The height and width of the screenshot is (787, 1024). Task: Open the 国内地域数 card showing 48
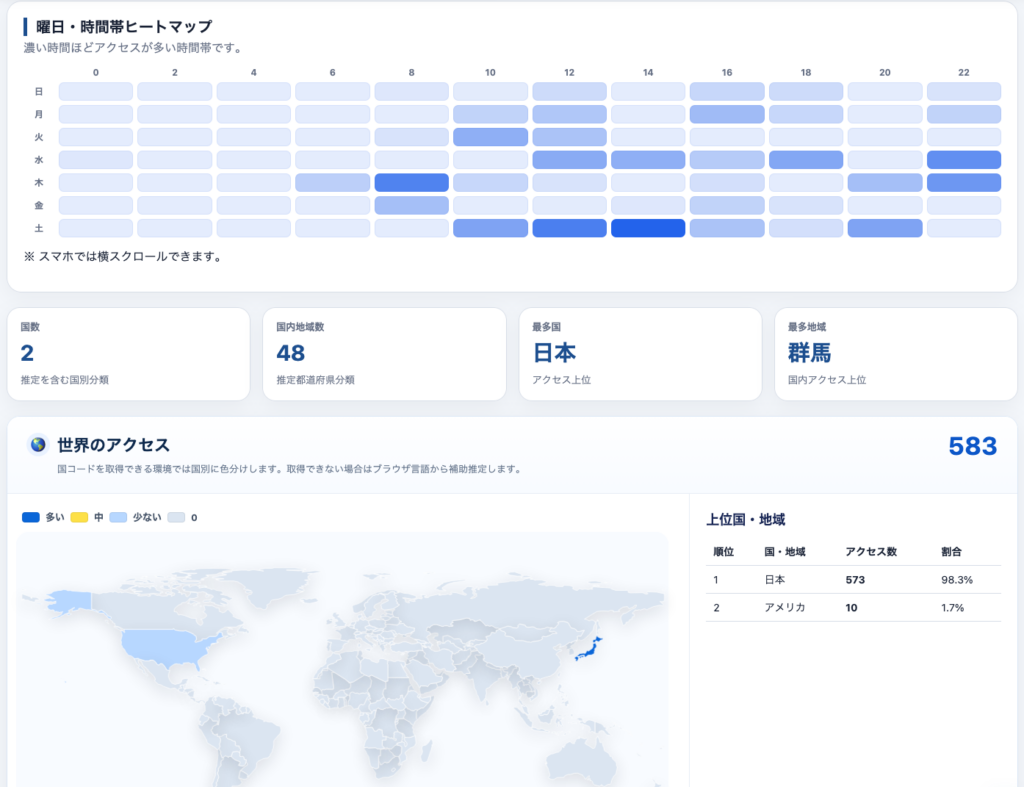[384, 354]
